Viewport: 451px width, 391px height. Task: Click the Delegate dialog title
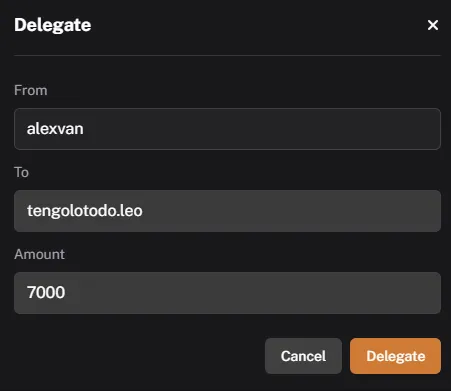53,25
